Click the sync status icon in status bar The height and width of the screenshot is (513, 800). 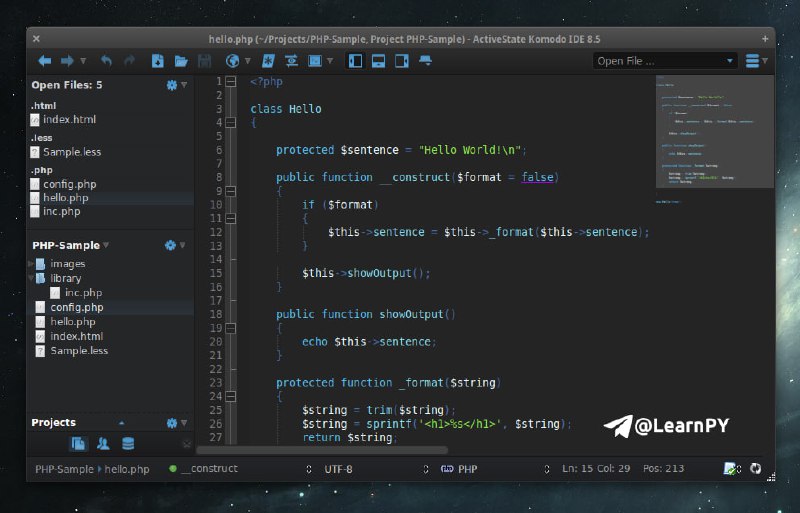tap(756, 469)
